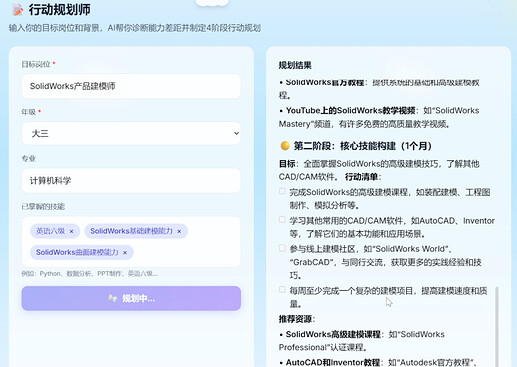Click the 行动清单 label
Viewport: 517px width, 367px height.
pos(361,177)
